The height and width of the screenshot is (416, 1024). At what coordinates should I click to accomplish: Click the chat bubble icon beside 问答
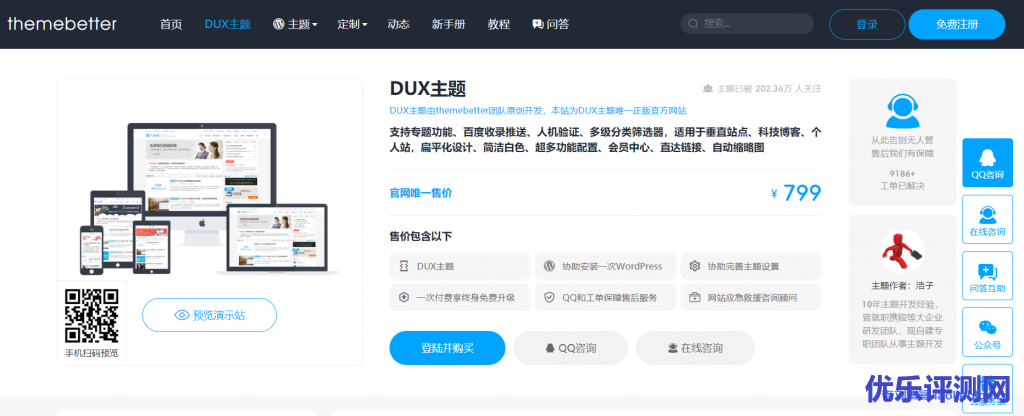pyautogui.click(x=537, y=24)
